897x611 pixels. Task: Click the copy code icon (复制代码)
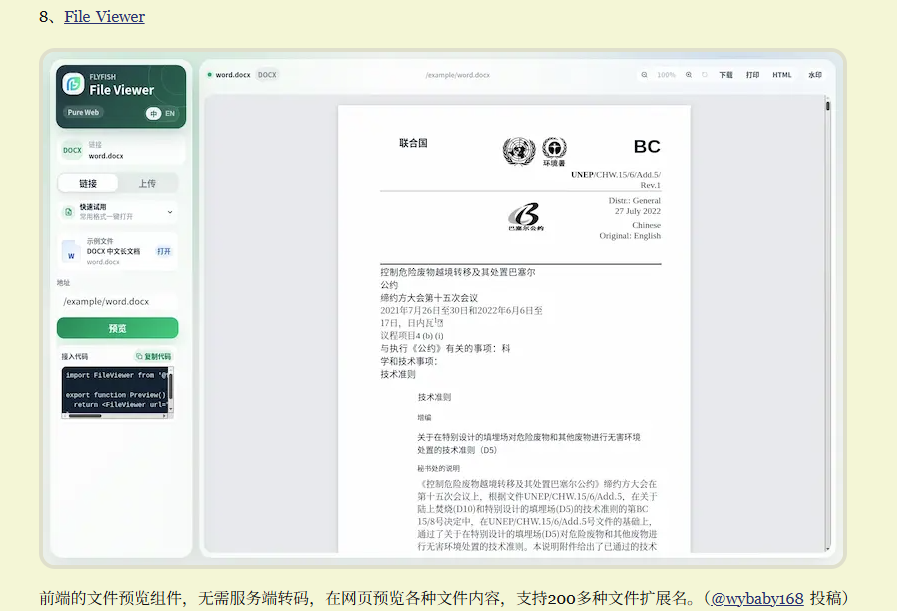[x=139, y=356]
